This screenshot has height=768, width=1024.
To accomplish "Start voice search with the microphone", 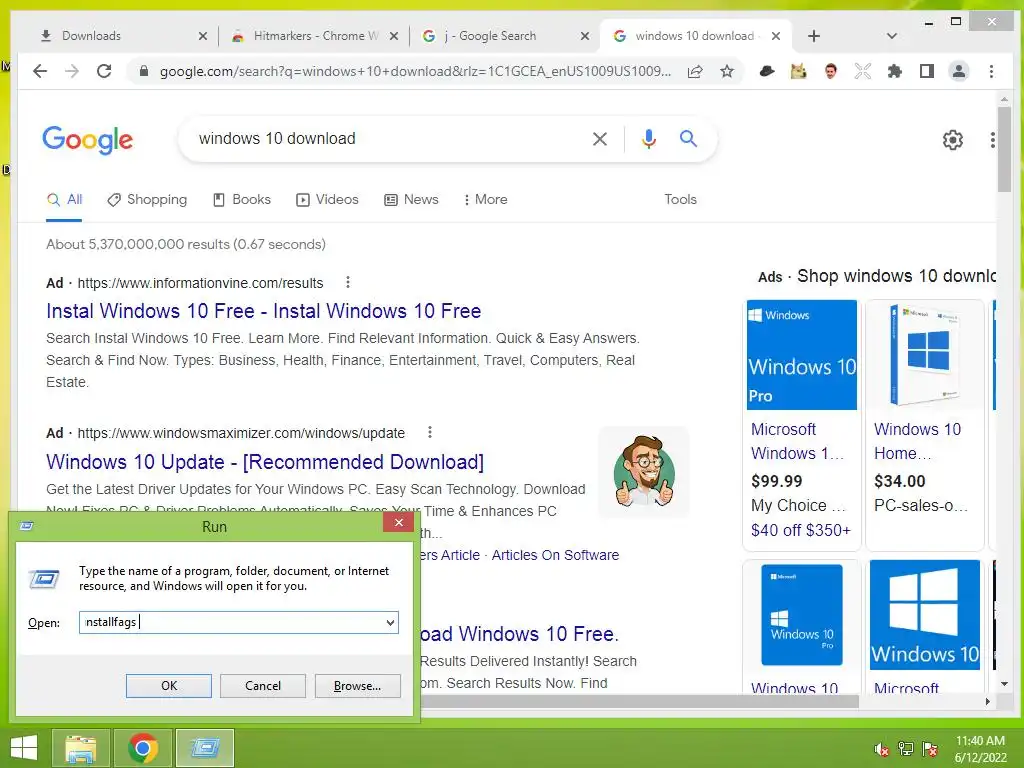I will click(648, 138).
